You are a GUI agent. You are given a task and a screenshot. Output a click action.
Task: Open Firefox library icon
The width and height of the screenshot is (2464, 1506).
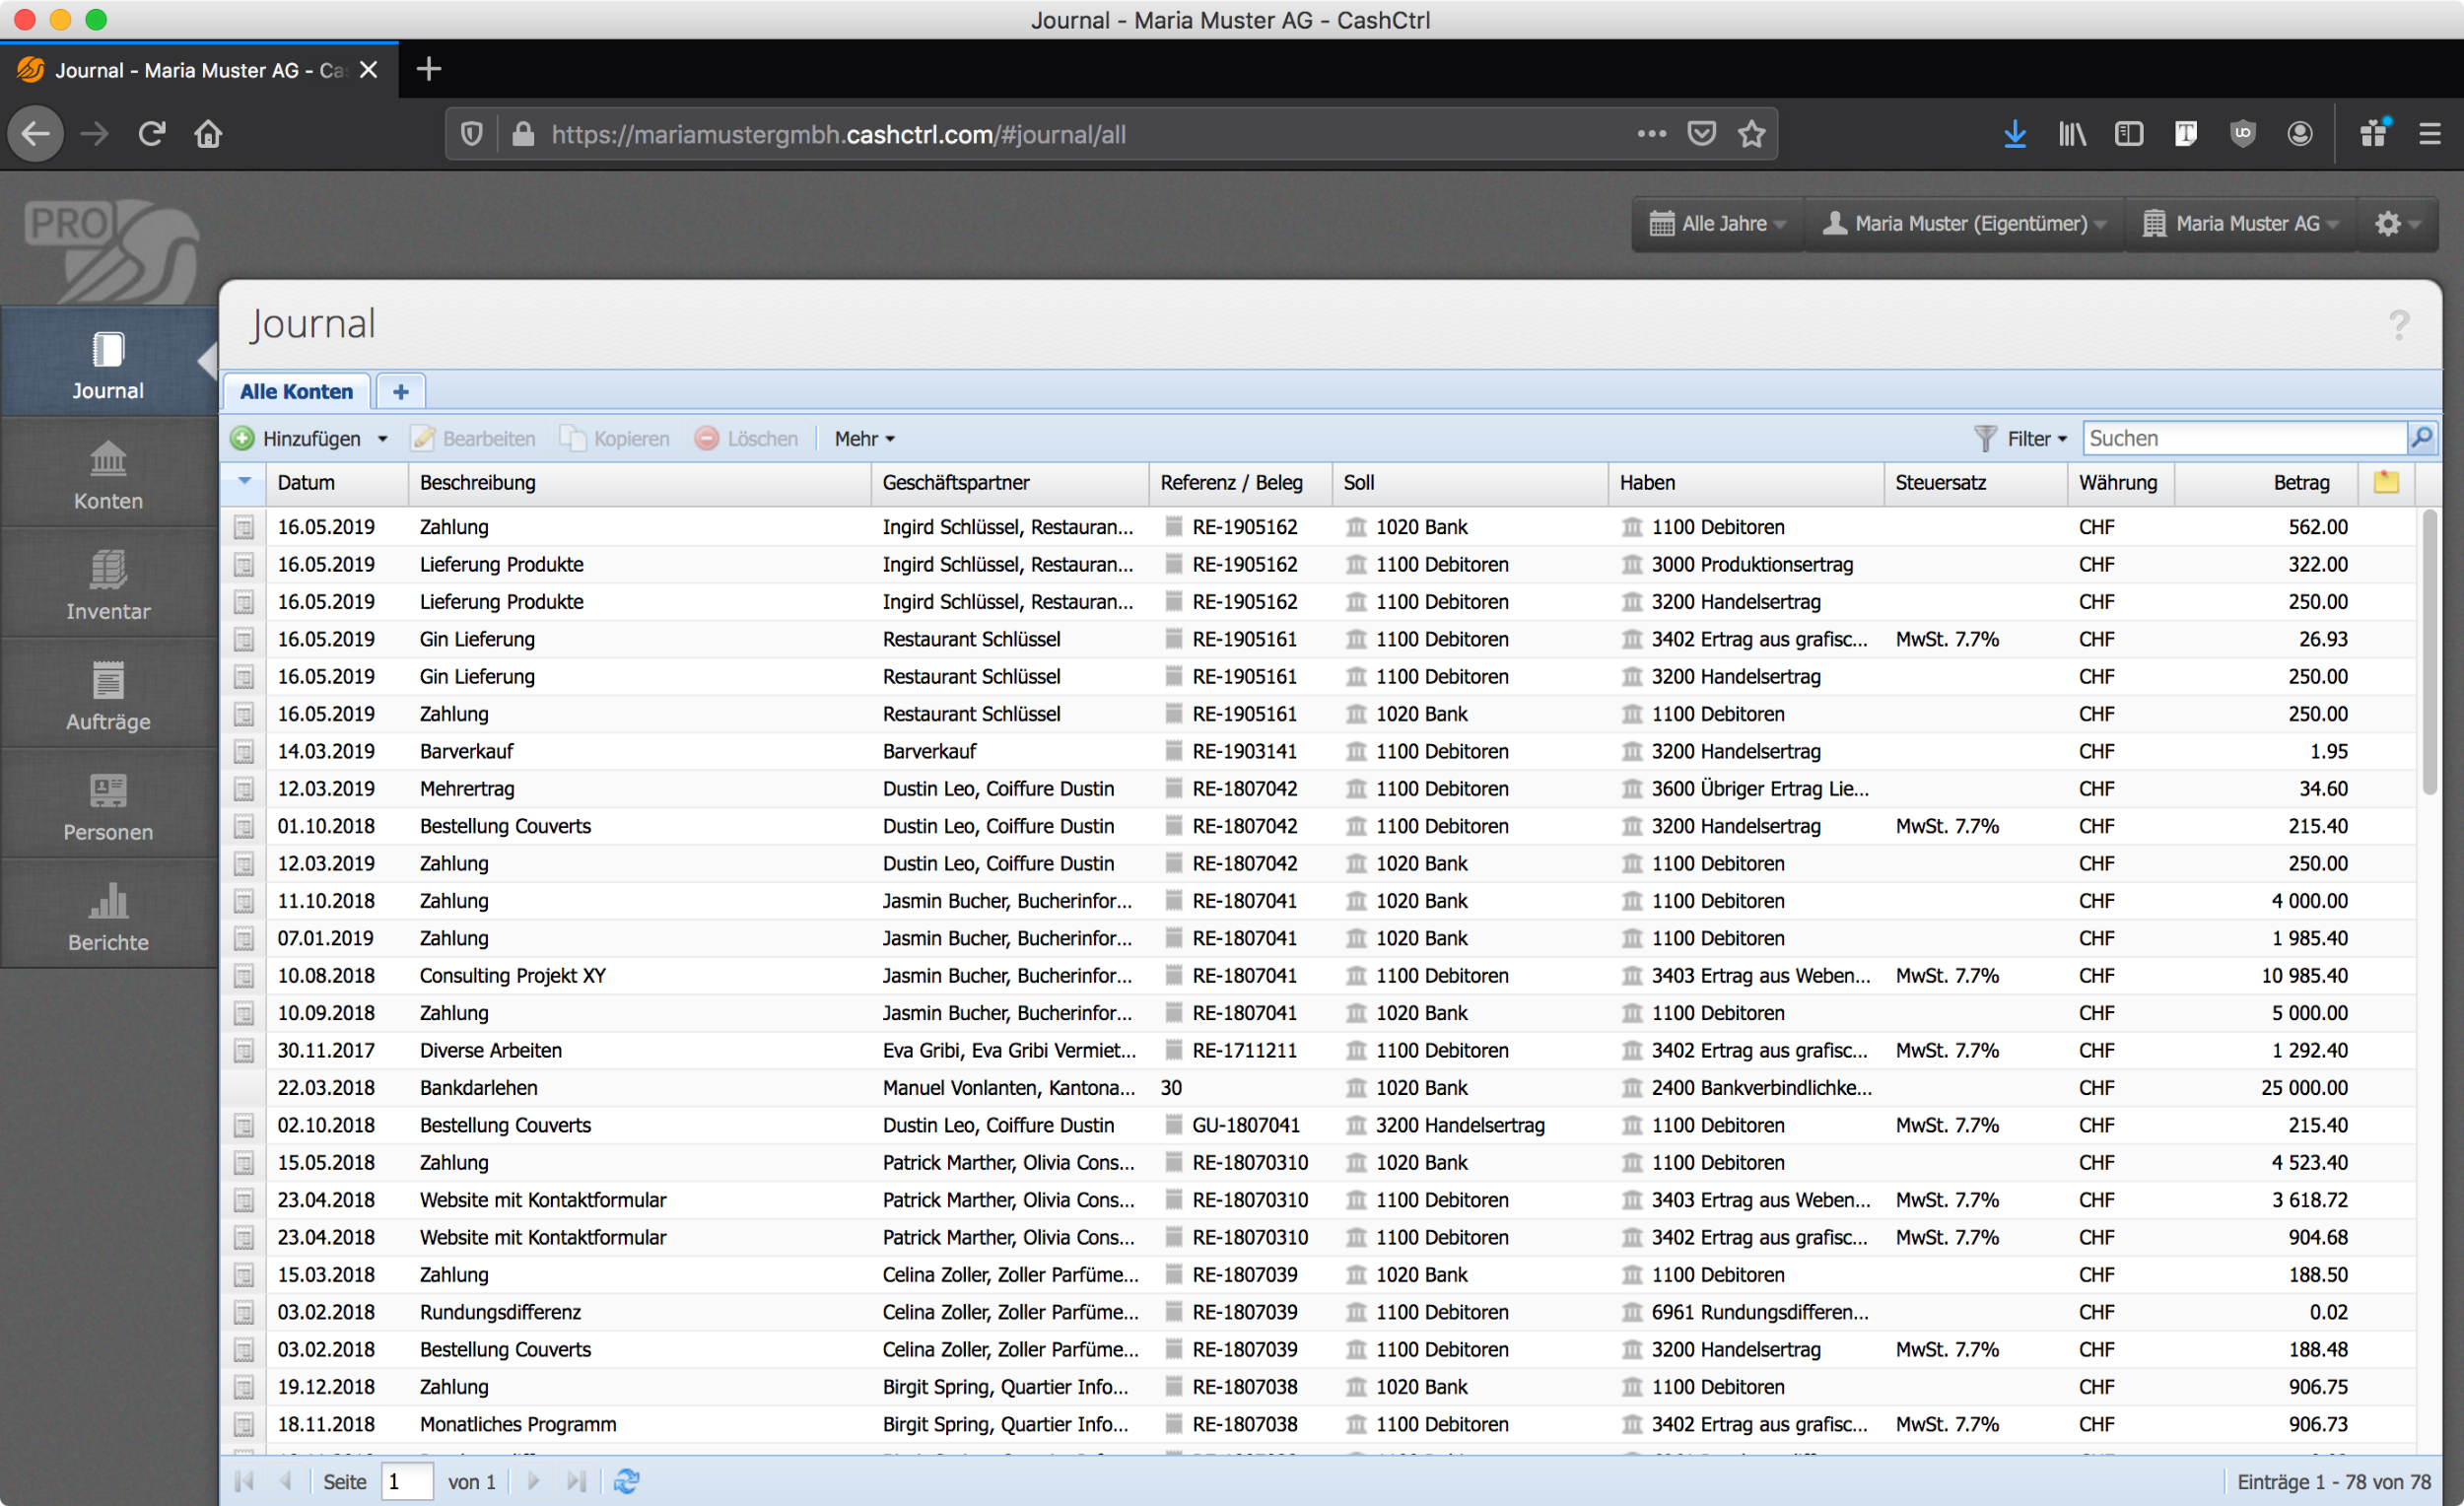(2072, 134)
